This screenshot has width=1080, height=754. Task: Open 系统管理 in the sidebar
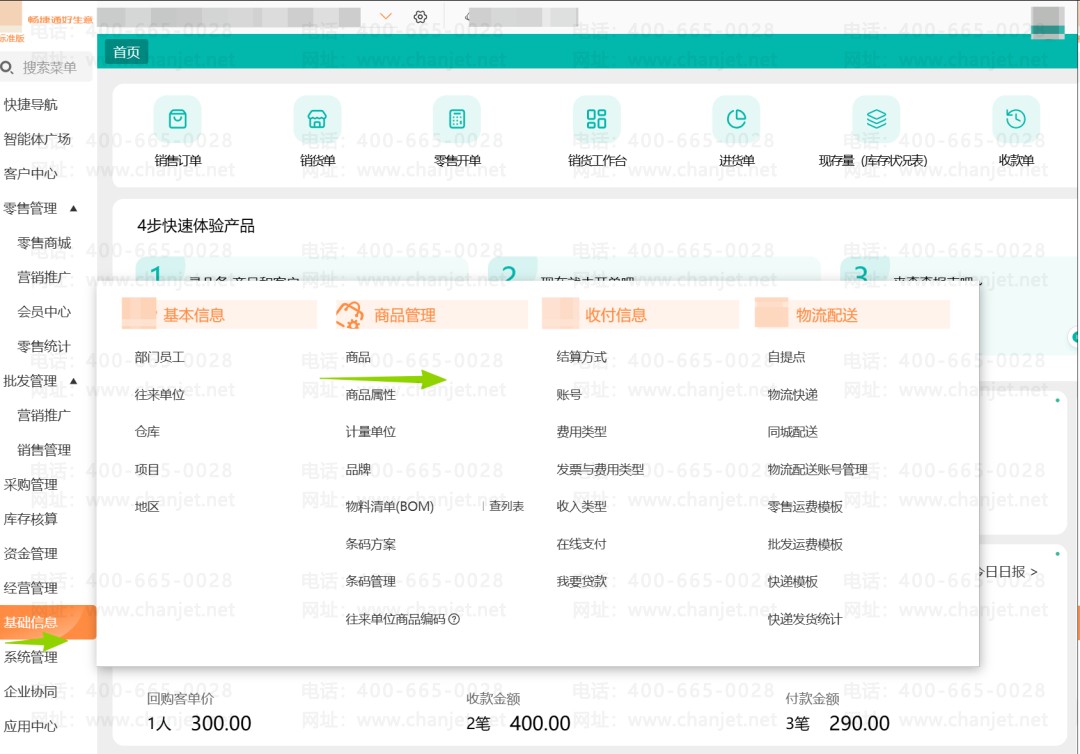coord(30,657)
